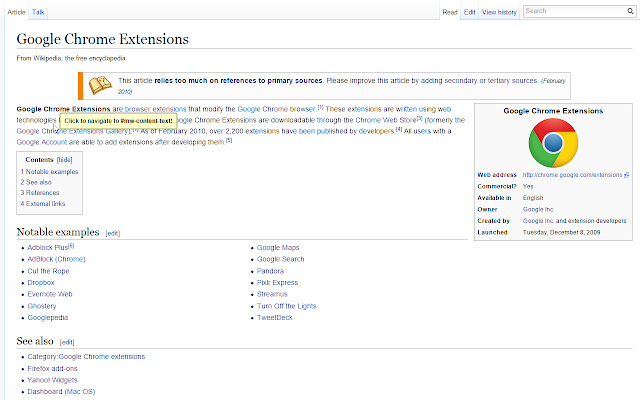
Task: Open the Dropbox link
Action: pos(41,282)
